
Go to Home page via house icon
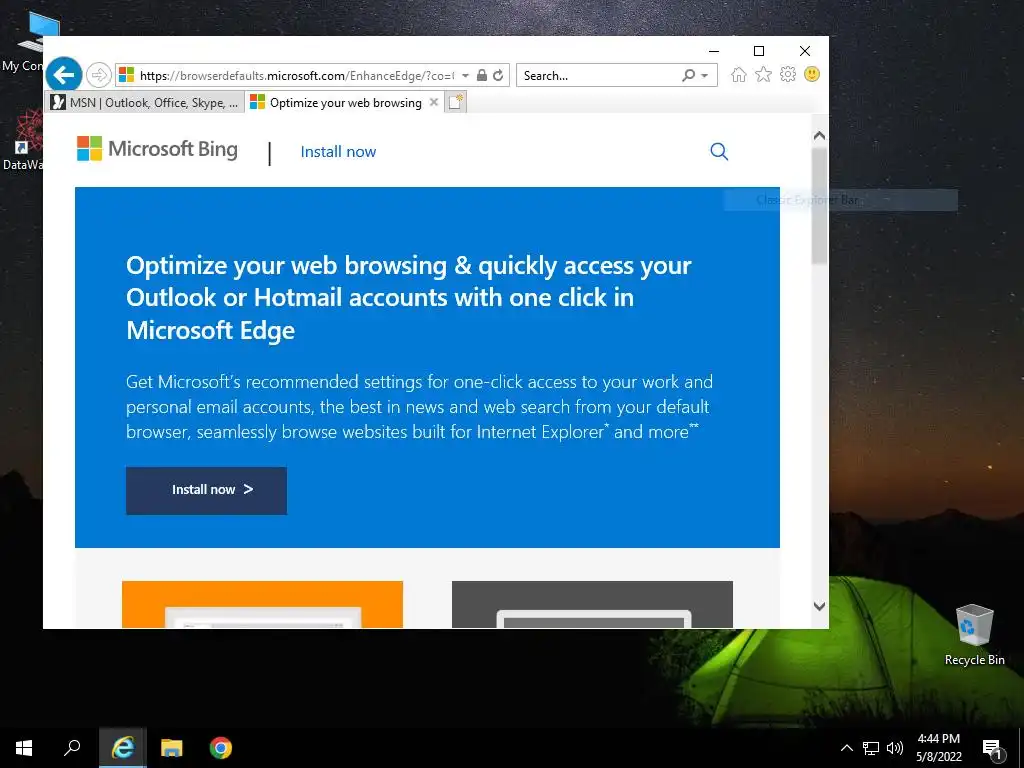[739, 74]
